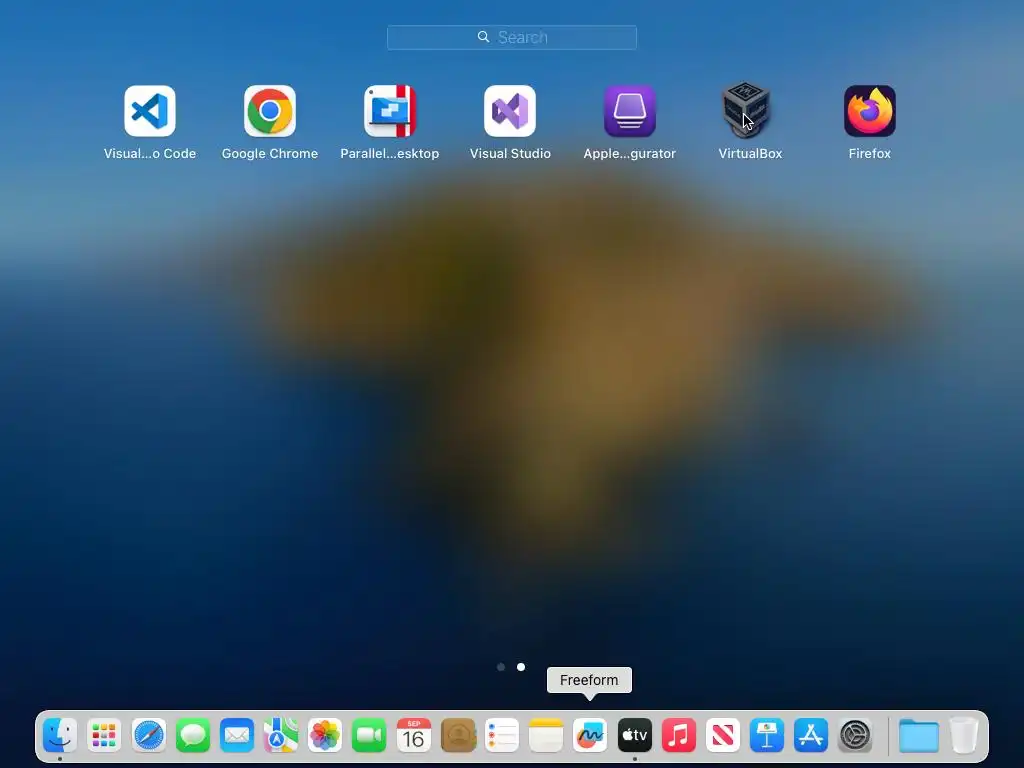The width and height of the screenshot is (1024, 768).
Task: Open System Settings gear in Dock
Action: click(855, 735)
